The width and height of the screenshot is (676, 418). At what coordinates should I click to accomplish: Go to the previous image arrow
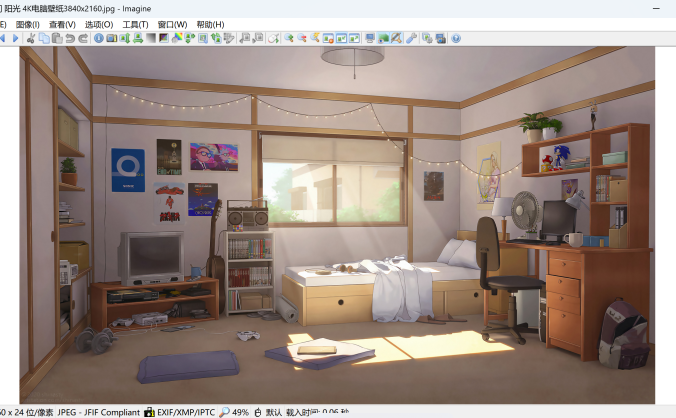click(2, 38)
